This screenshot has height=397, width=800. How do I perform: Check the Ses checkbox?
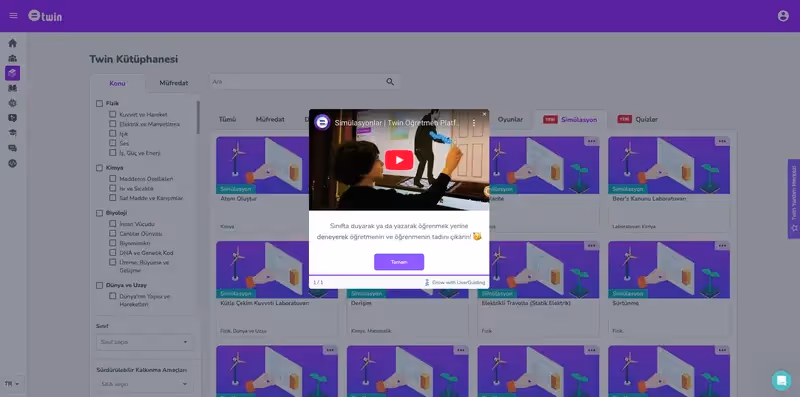coord(112,143)
